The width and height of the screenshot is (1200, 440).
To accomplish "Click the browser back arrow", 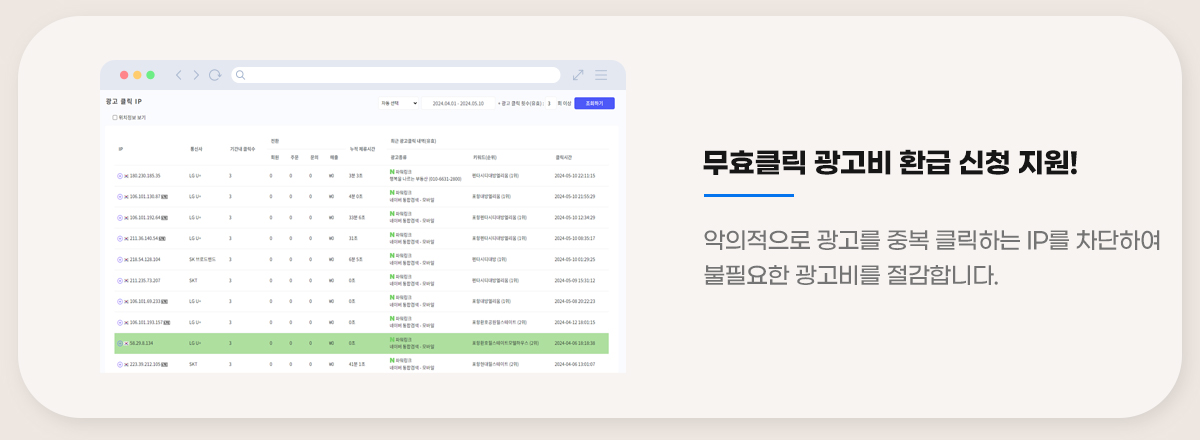I will 178,75.
